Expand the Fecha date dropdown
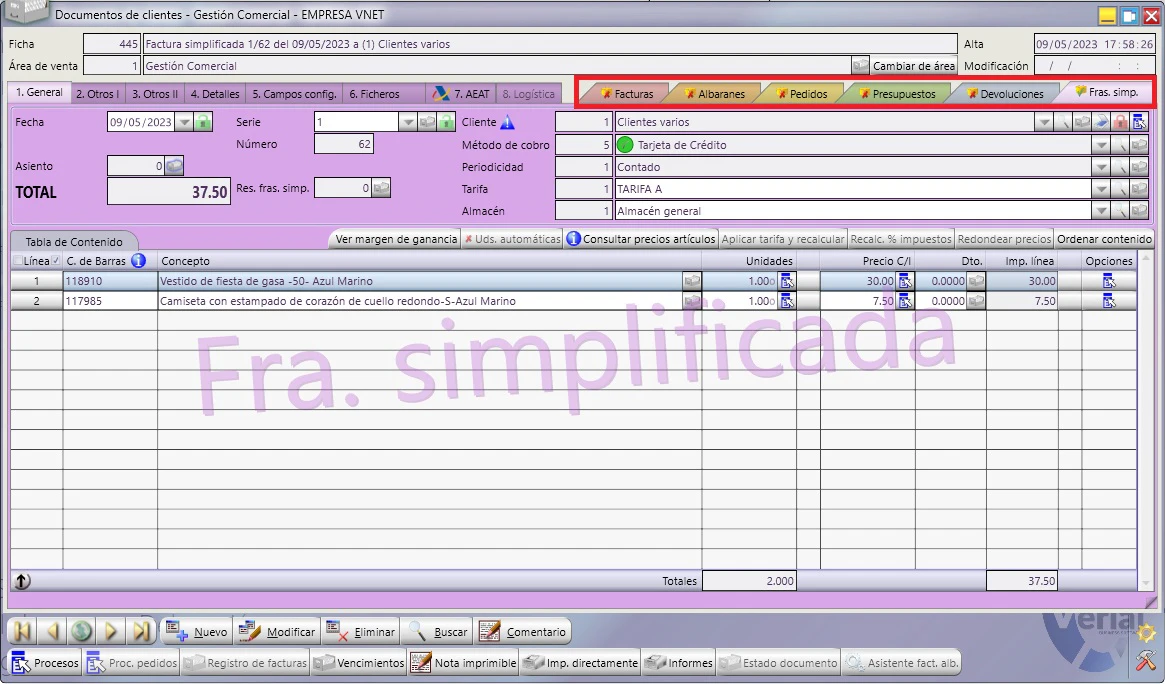 [x=184, y=122]
